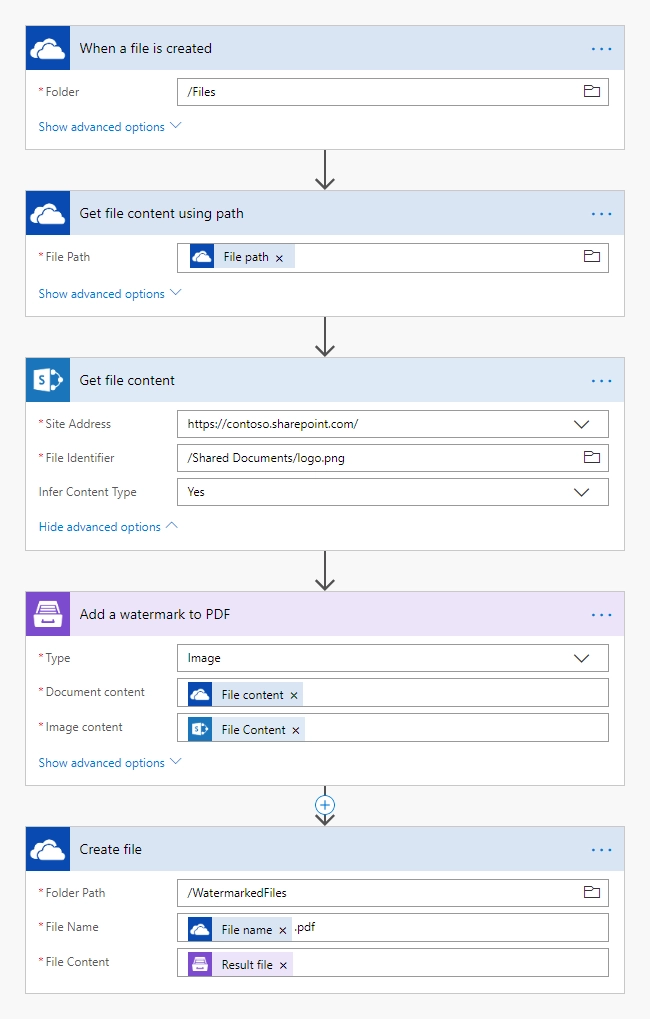Click OneDrive icon on 'Create file' step
The height and width of the screenshot is (1019, 650).
click(47, 849)
